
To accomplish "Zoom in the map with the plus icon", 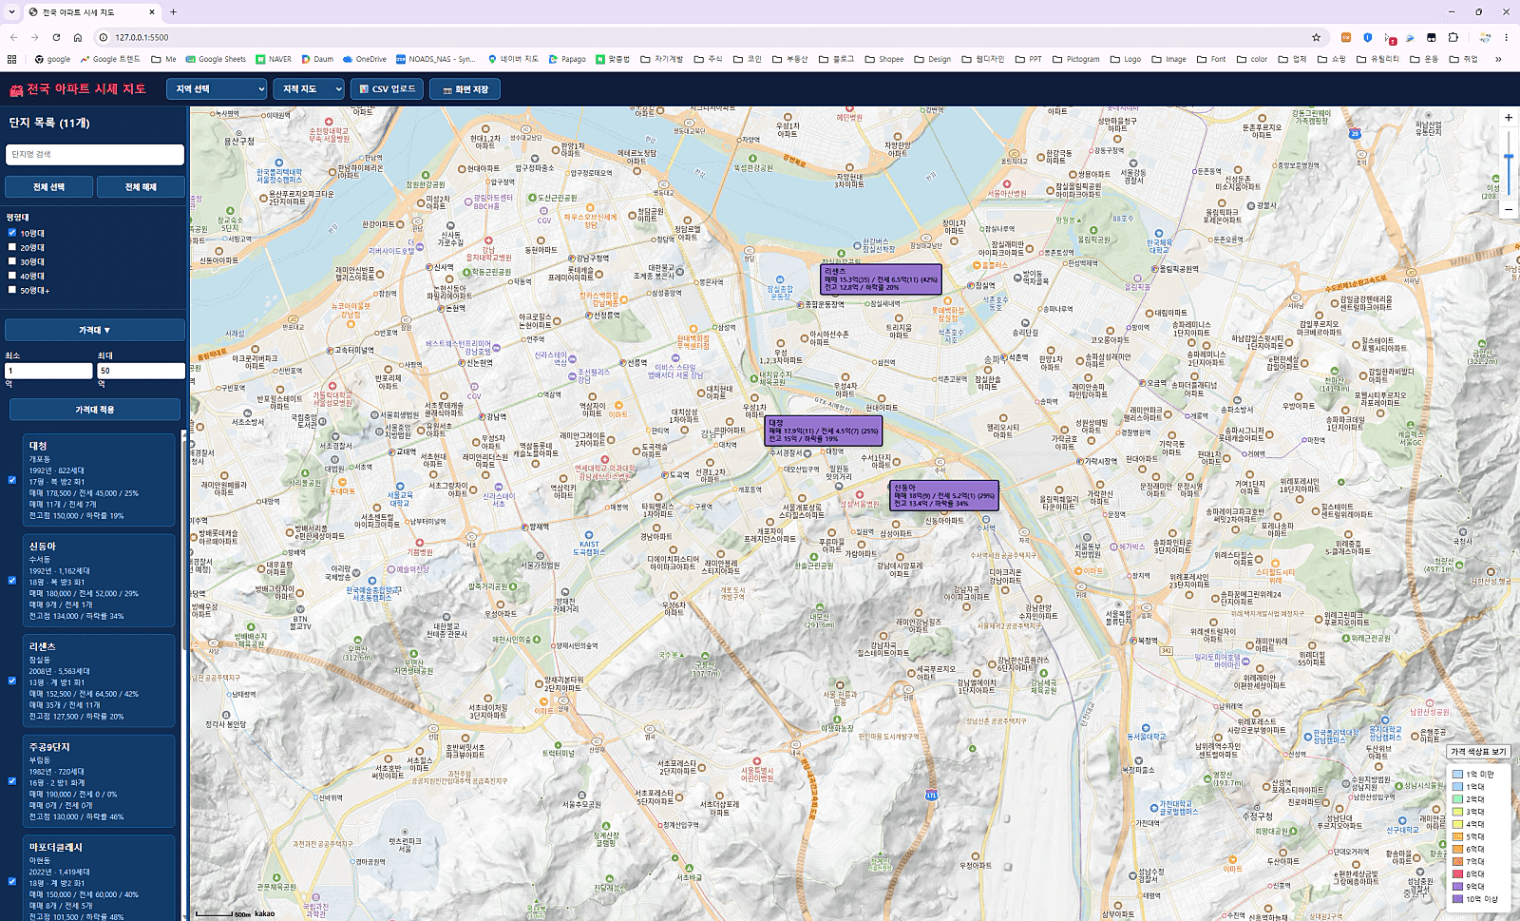I will click(1508, 118).
